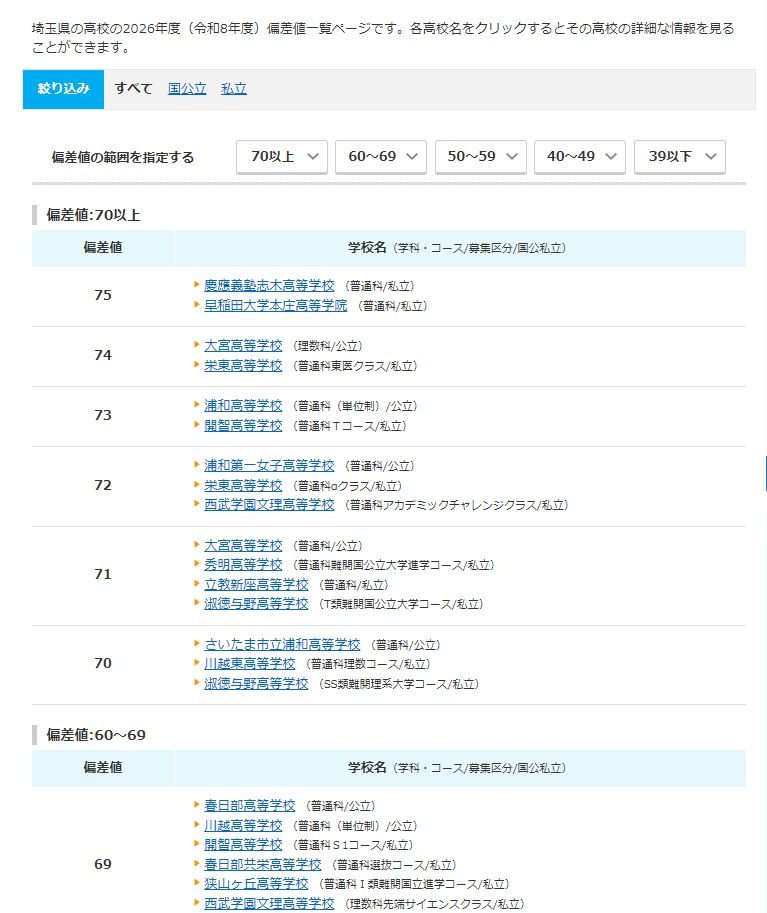This screenshot has height=913, width=767.
Task: Open 慶應義塾志木高等学校 link
Action: [269, 286]
